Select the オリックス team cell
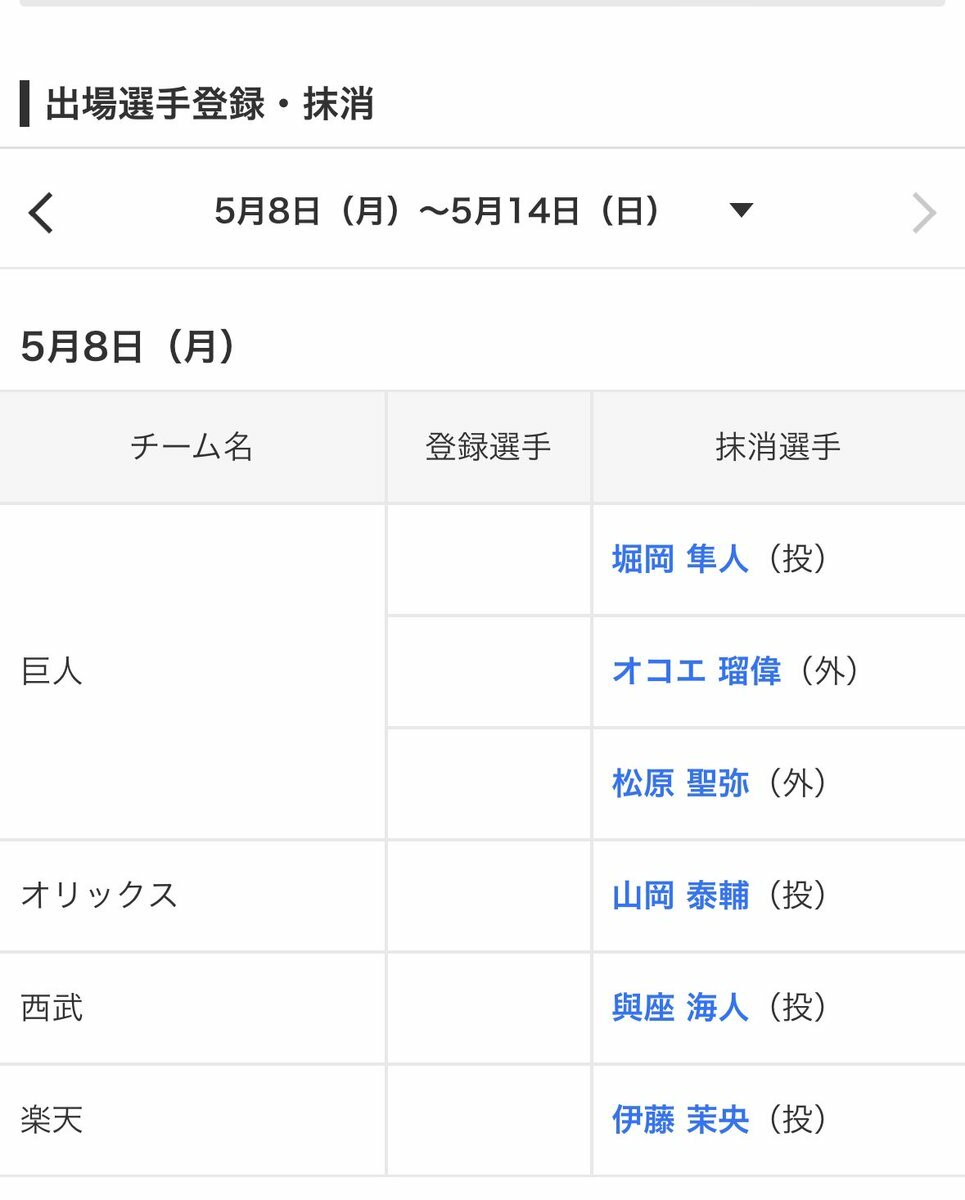Image resolution: width=965 pixels, height=1200 pixels. tap(99, 895)
